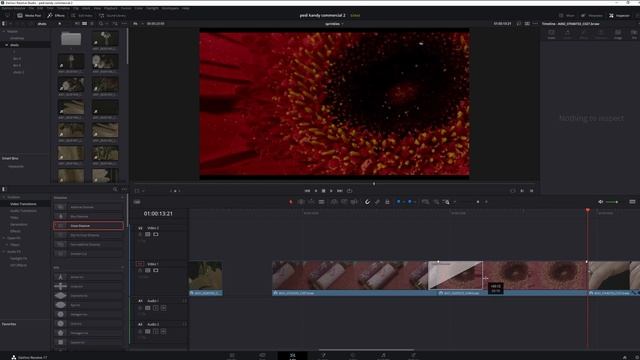Click the timeline playhead marker

click(588, 211)
